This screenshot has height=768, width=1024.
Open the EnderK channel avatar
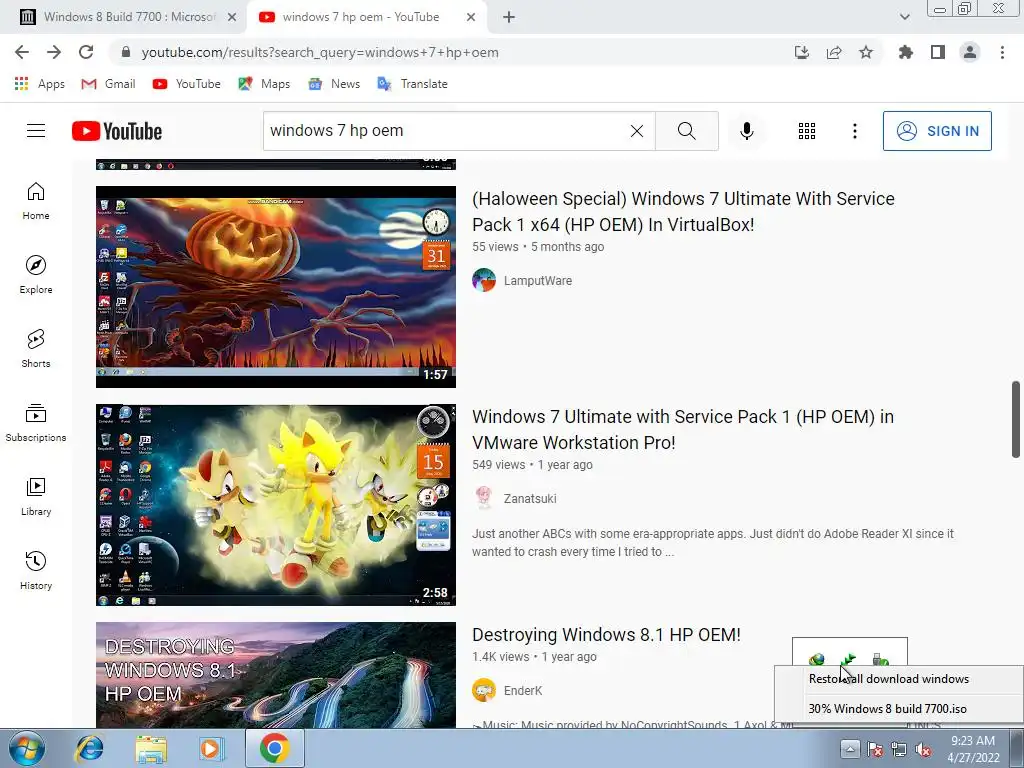pyautogui.click(x=484, y=690)
